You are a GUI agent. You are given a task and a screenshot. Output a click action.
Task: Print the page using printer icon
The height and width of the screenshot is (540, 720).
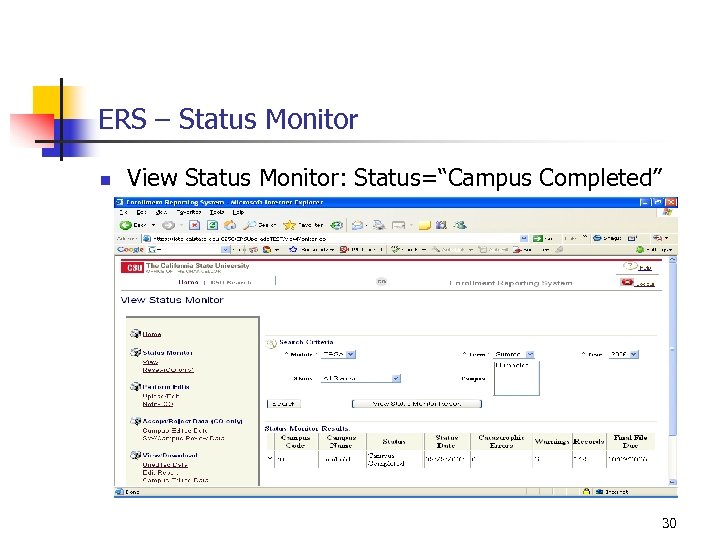coord(379,225)
